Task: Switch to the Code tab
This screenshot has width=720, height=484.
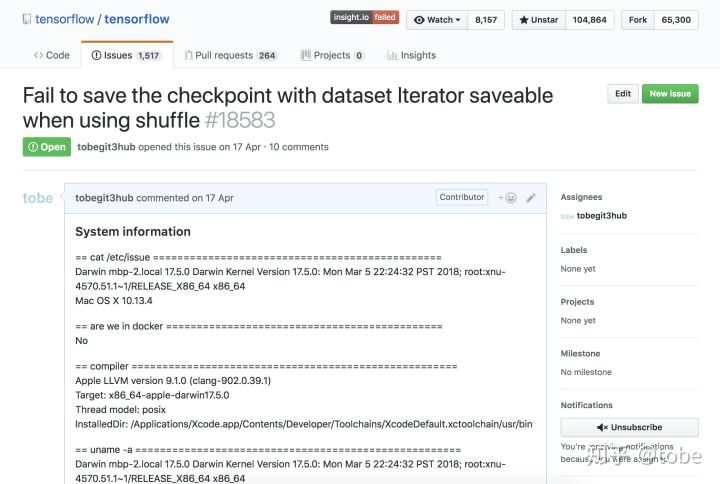Action: point(52,56)
